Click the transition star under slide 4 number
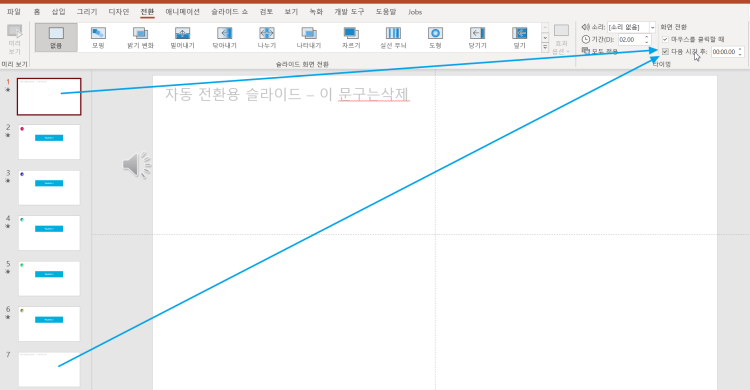Viewport: 750px width, 390px height. 8,226
